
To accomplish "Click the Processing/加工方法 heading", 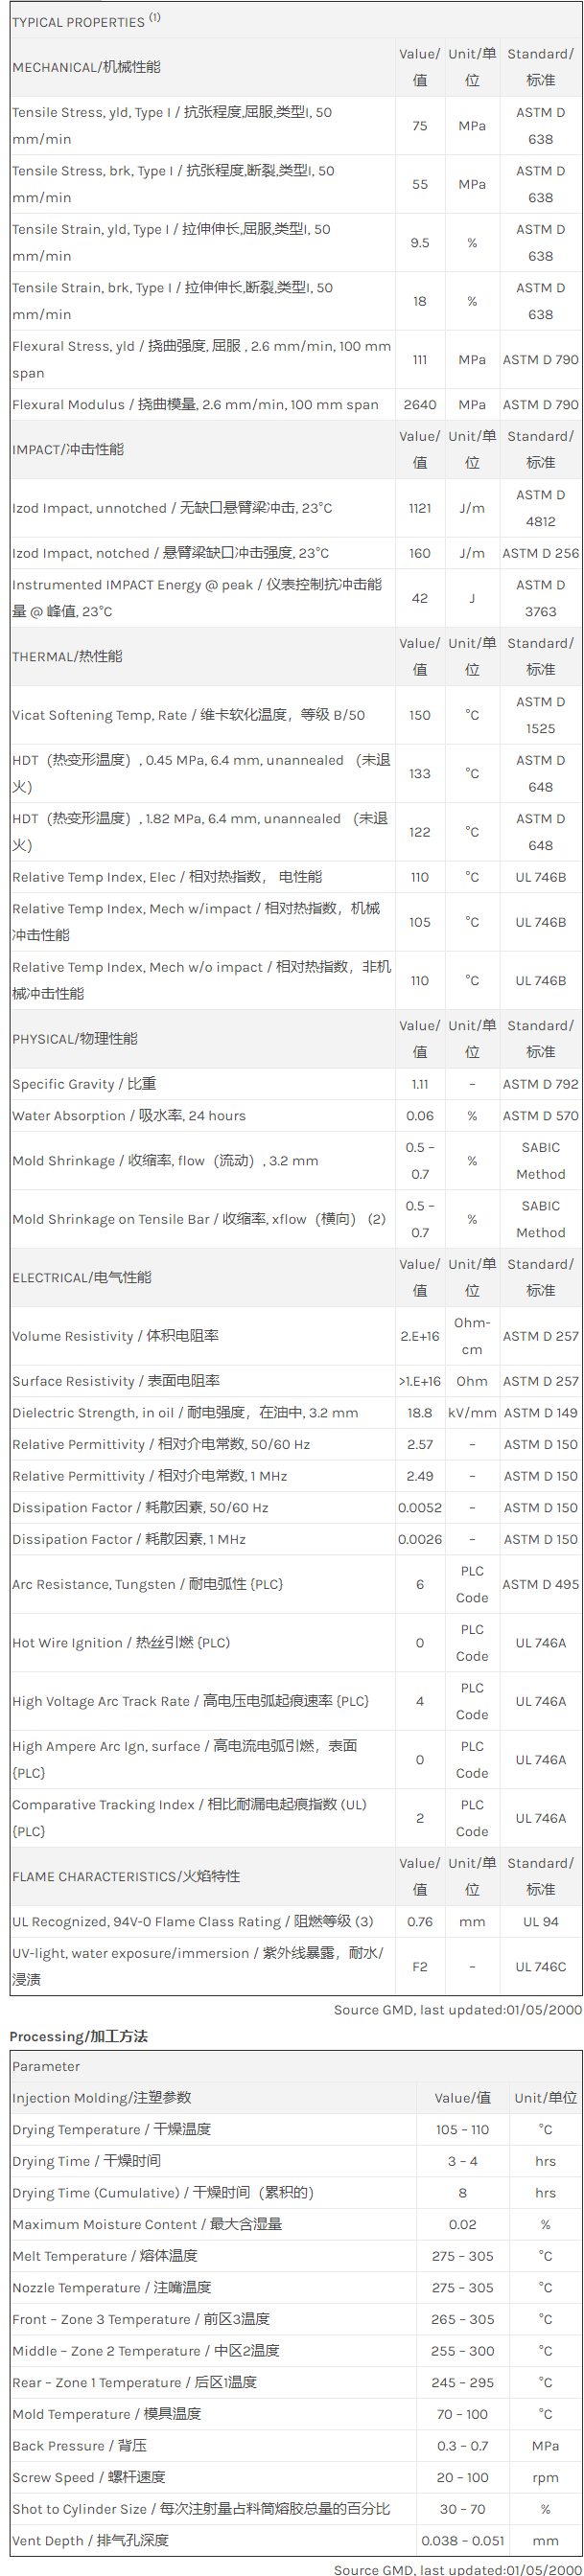I will pos(78,2036).
